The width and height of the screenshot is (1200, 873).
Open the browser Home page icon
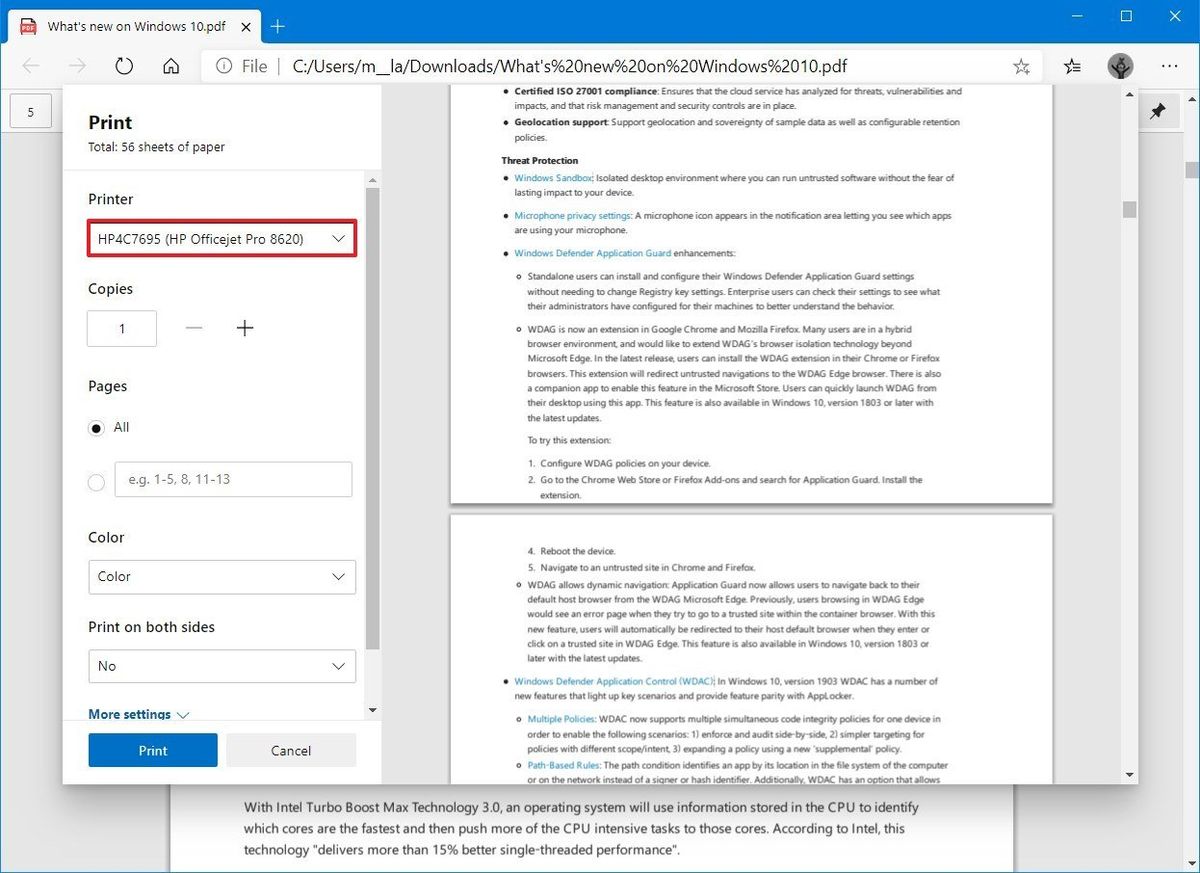(170, 65)
